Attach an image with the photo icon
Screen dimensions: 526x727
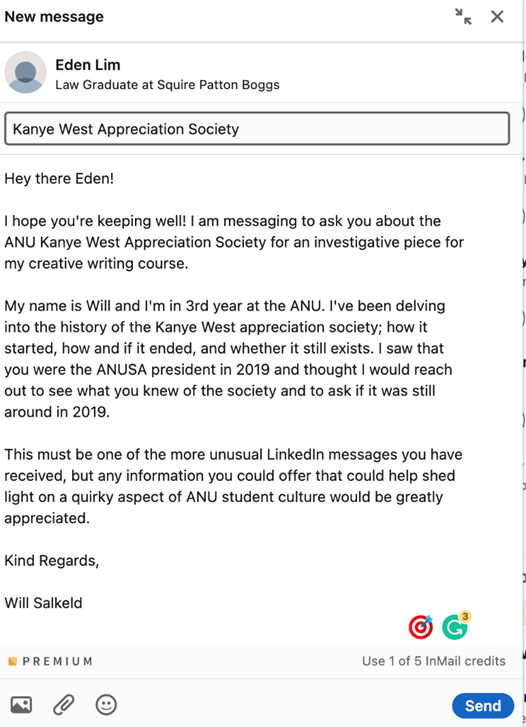[21, 705]
